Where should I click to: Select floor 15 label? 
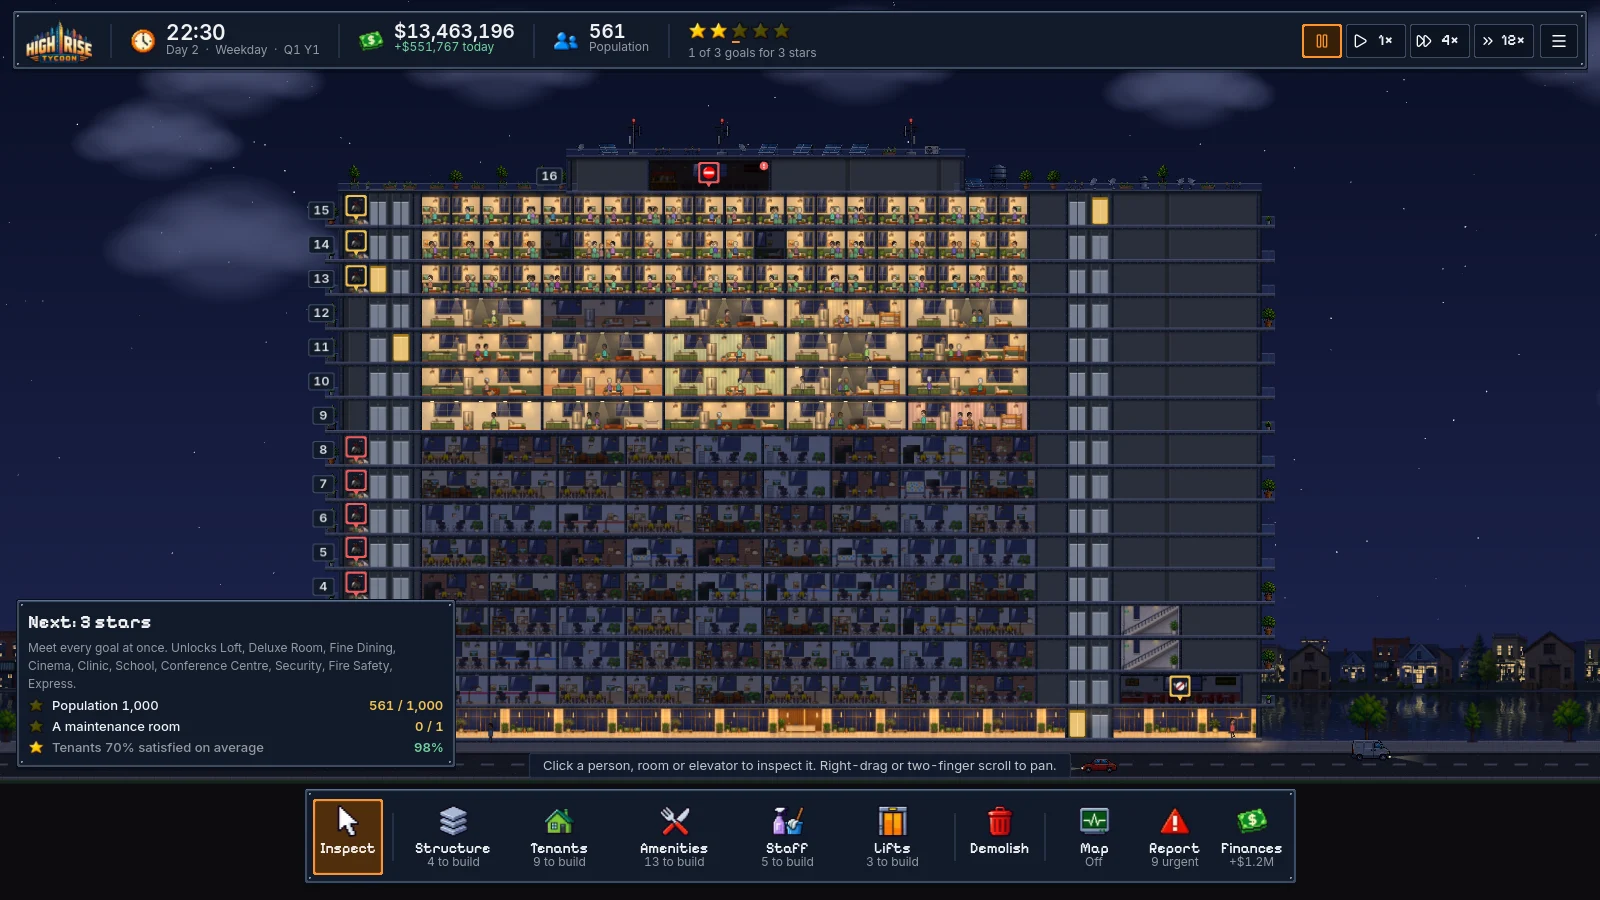pyautogui.click(x=321, y=210)
